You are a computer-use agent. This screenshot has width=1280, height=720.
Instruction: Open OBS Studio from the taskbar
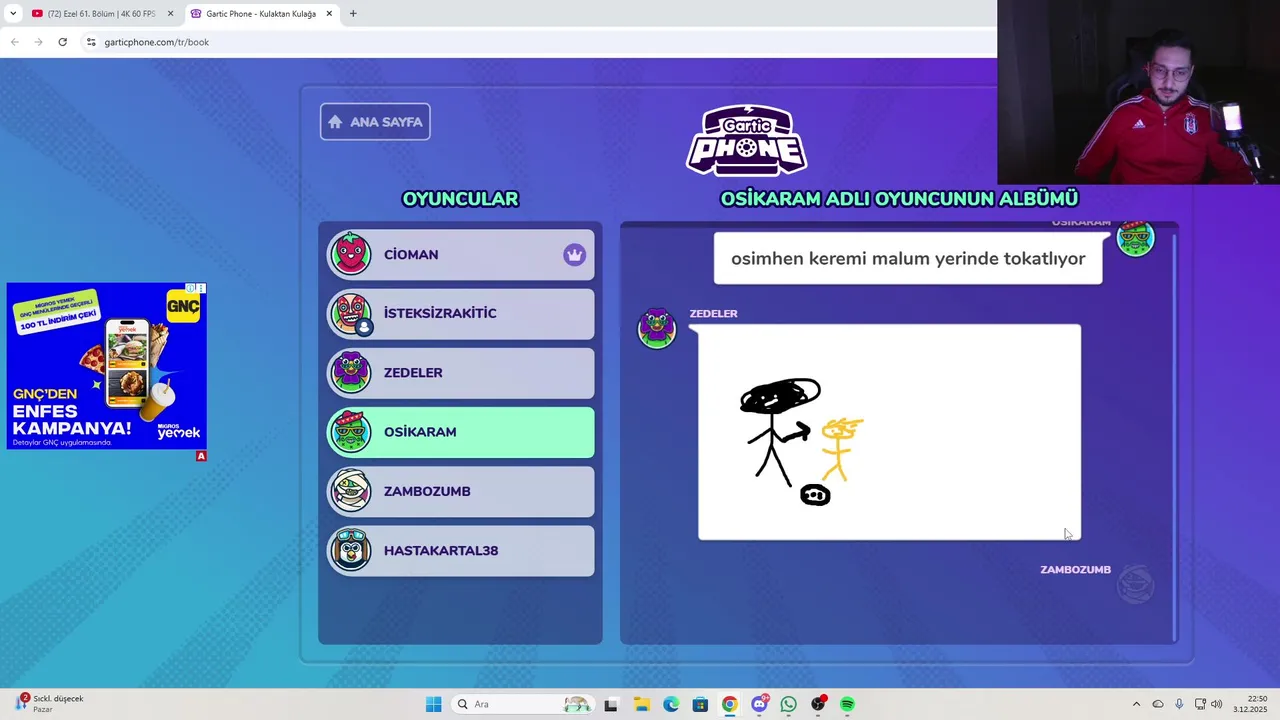coord(818,704)
